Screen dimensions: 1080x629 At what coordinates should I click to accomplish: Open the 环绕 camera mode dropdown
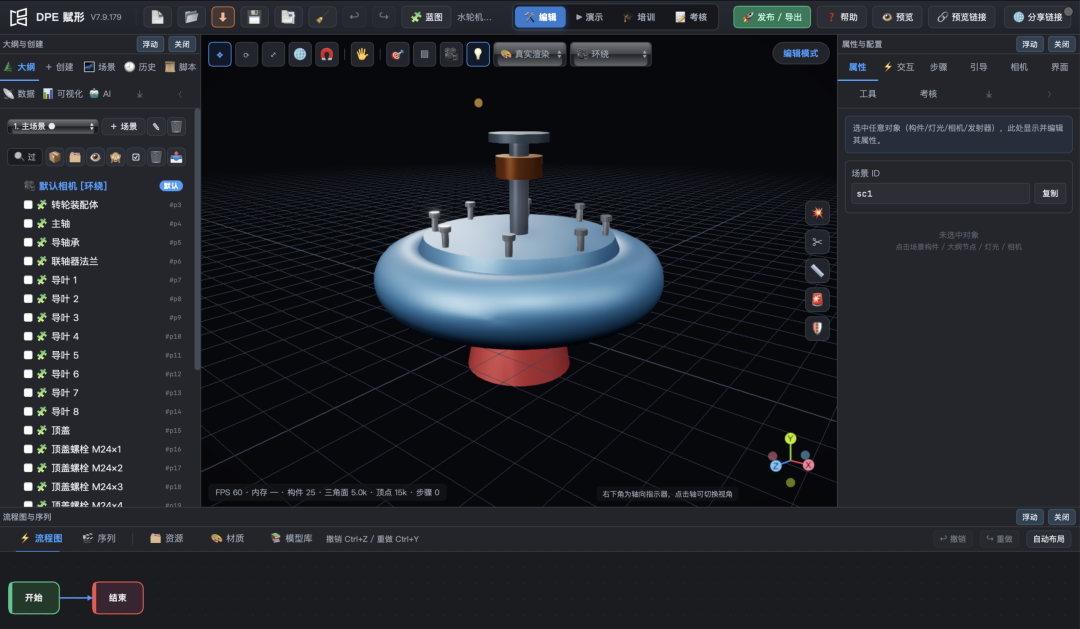tap(611, 54)
